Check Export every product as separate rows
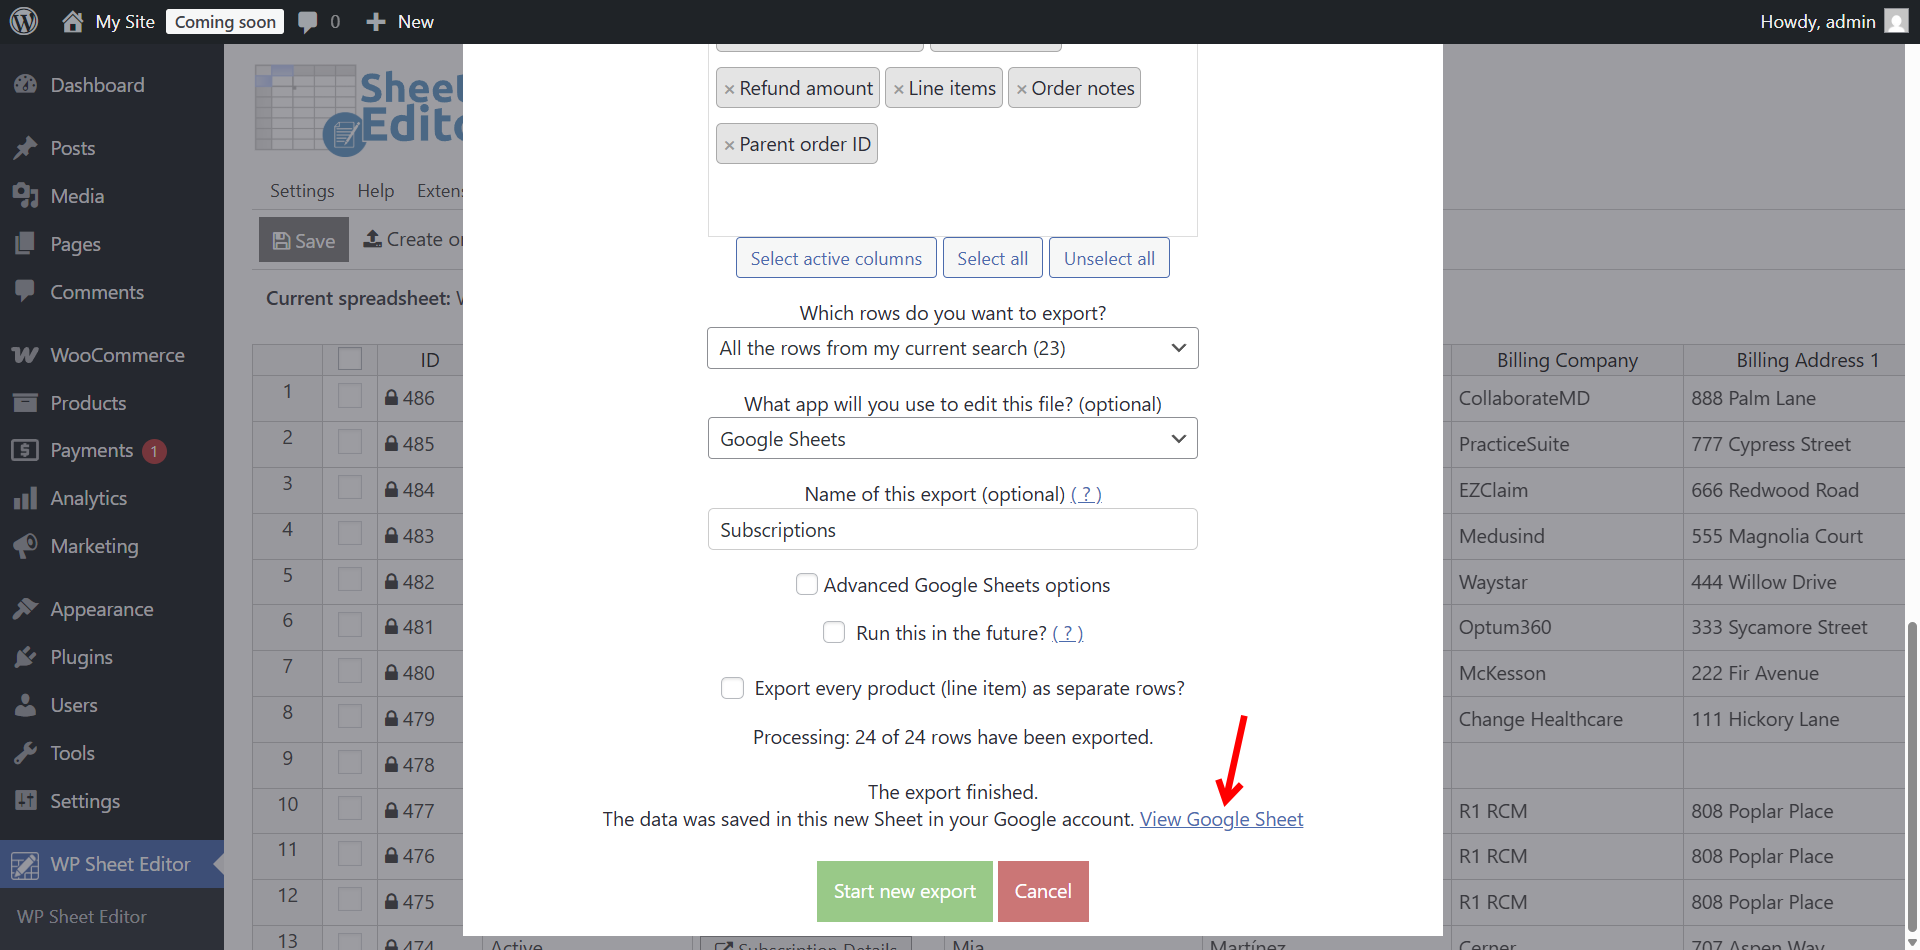This screenshot has width=1920, height=950. (732, 688)
